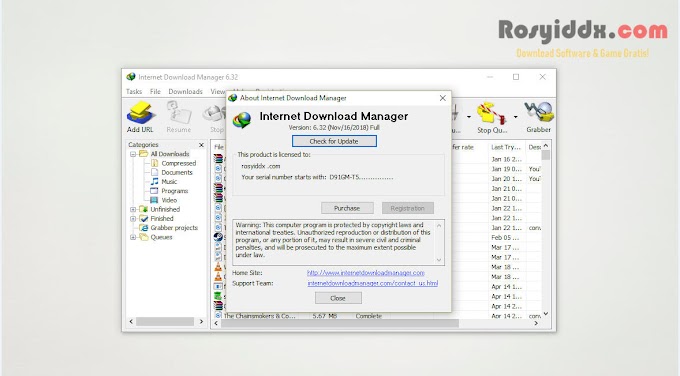
Task: Click the download list vertical scrollbar thumb
Action: [546, 155]
